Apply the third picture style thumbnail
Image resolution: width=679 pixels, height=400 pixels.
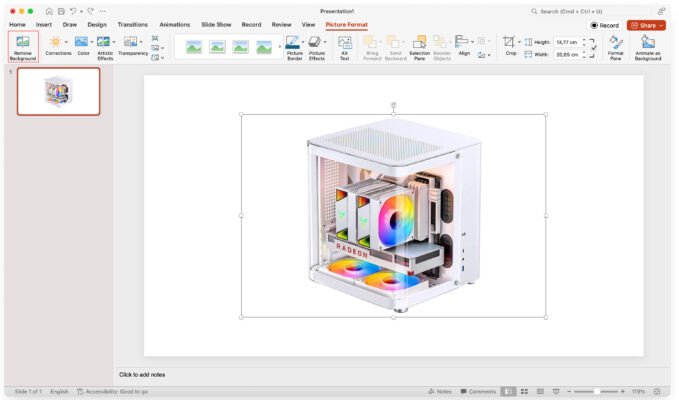(240, 47)
